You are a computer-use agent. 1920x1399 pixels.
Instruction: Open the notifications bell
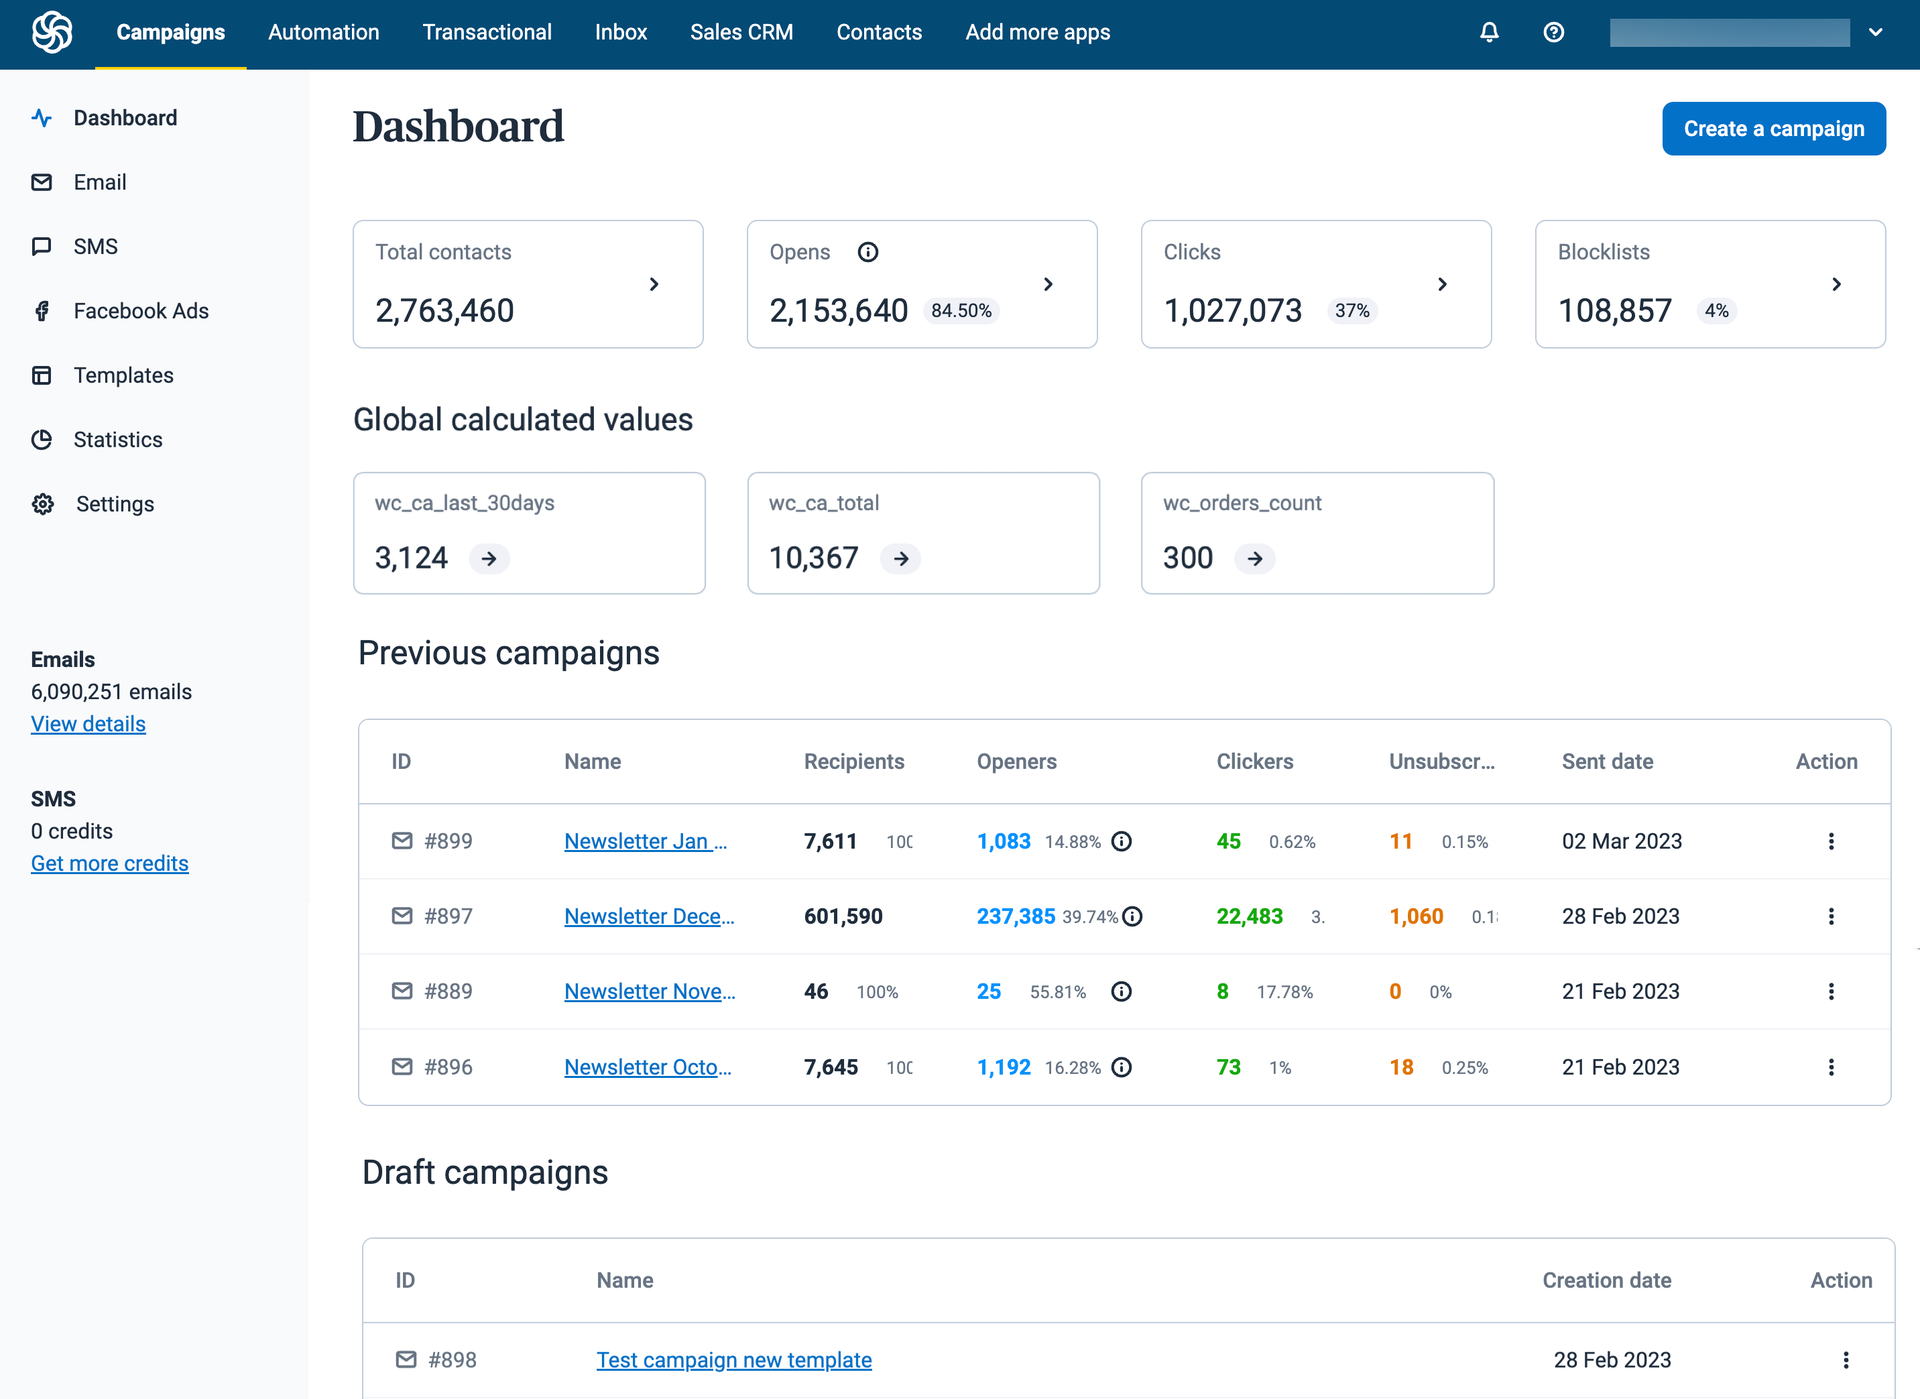1489,32
